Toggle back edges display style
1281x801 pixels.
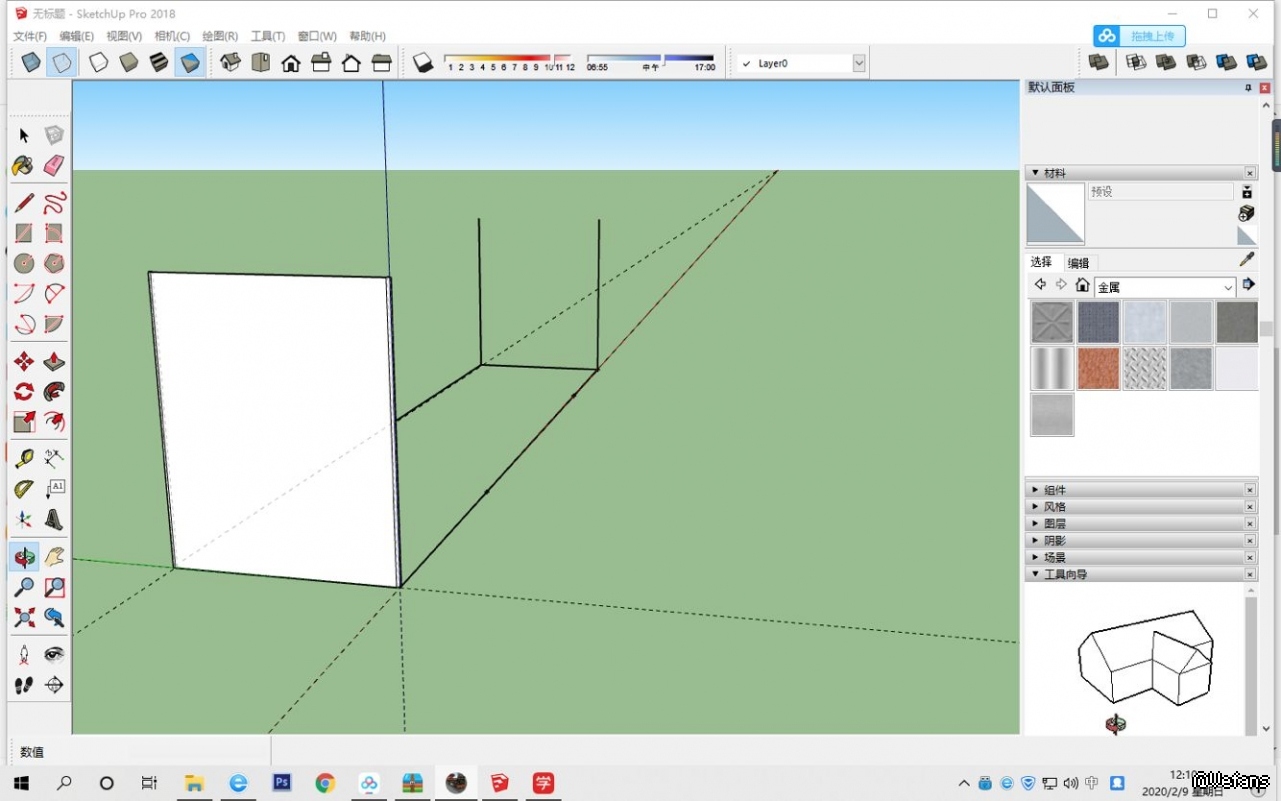click(62, 63)
